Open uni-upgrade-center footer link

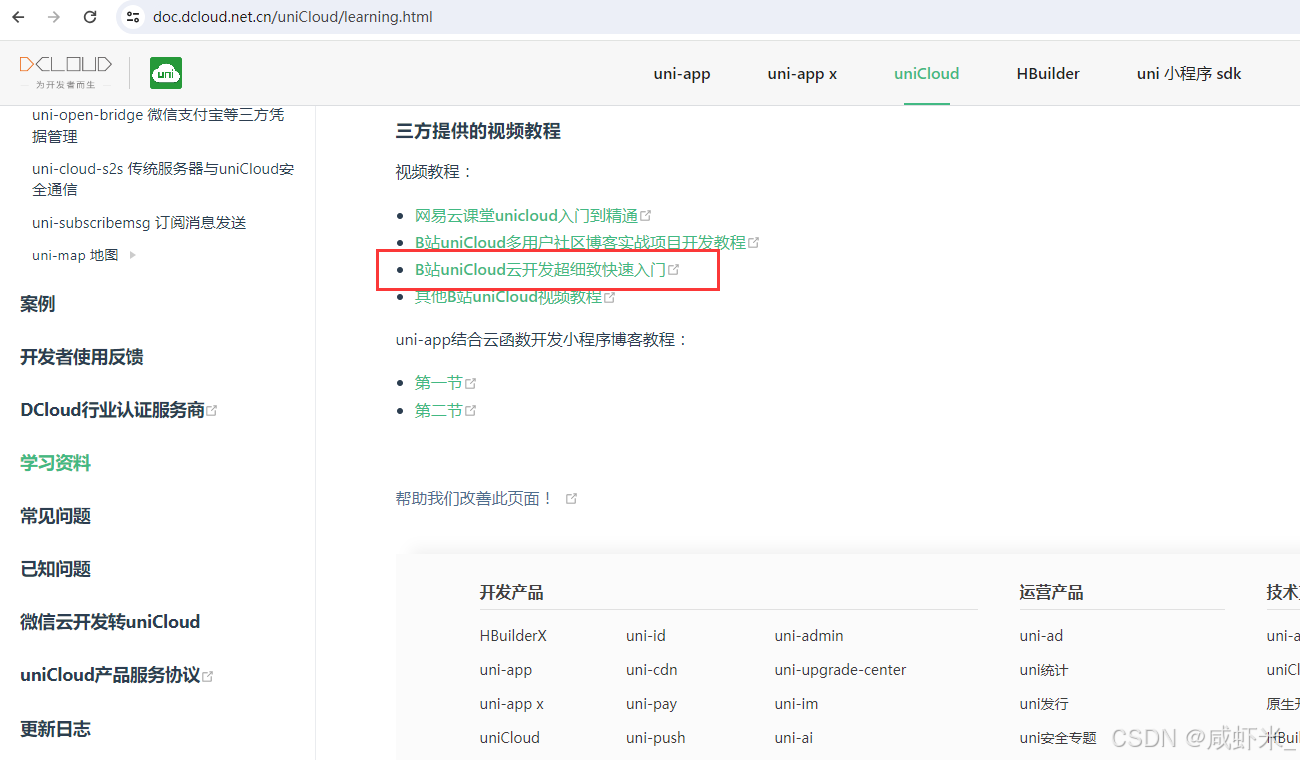[840, 670]
